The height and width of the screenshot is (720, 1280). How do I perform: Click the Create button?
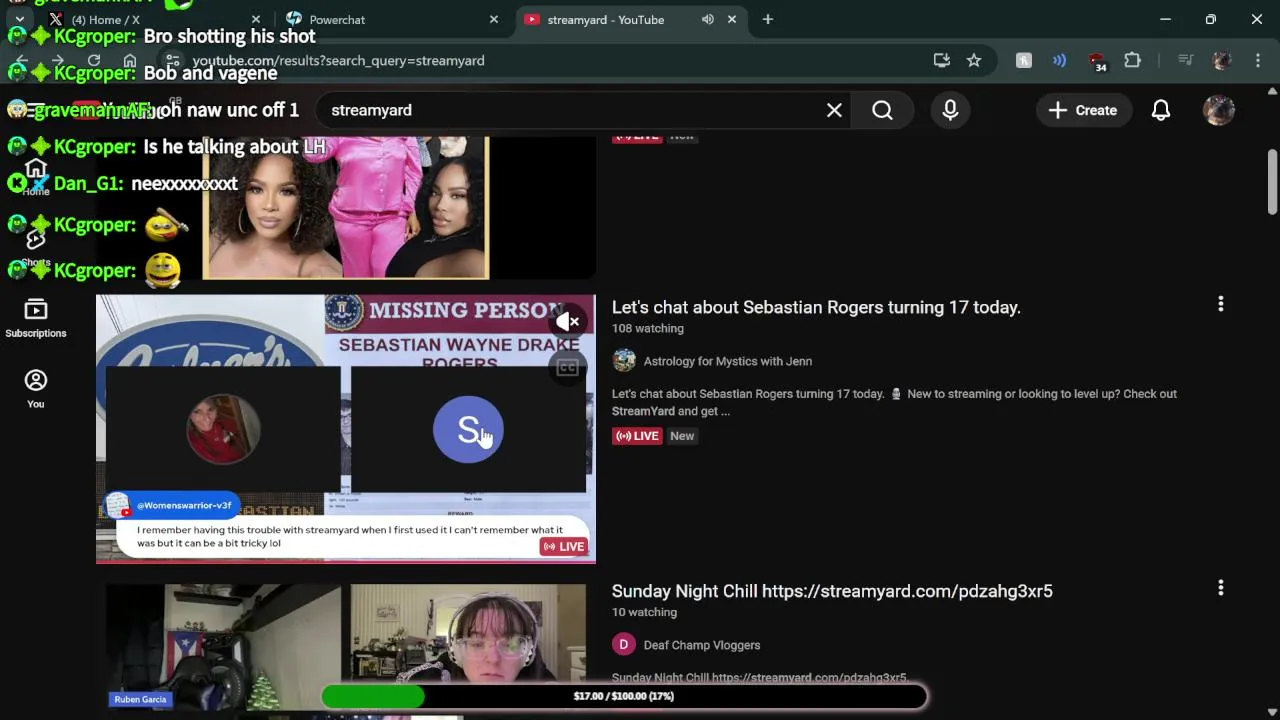pyautogui.click(x=1083, y=110)
